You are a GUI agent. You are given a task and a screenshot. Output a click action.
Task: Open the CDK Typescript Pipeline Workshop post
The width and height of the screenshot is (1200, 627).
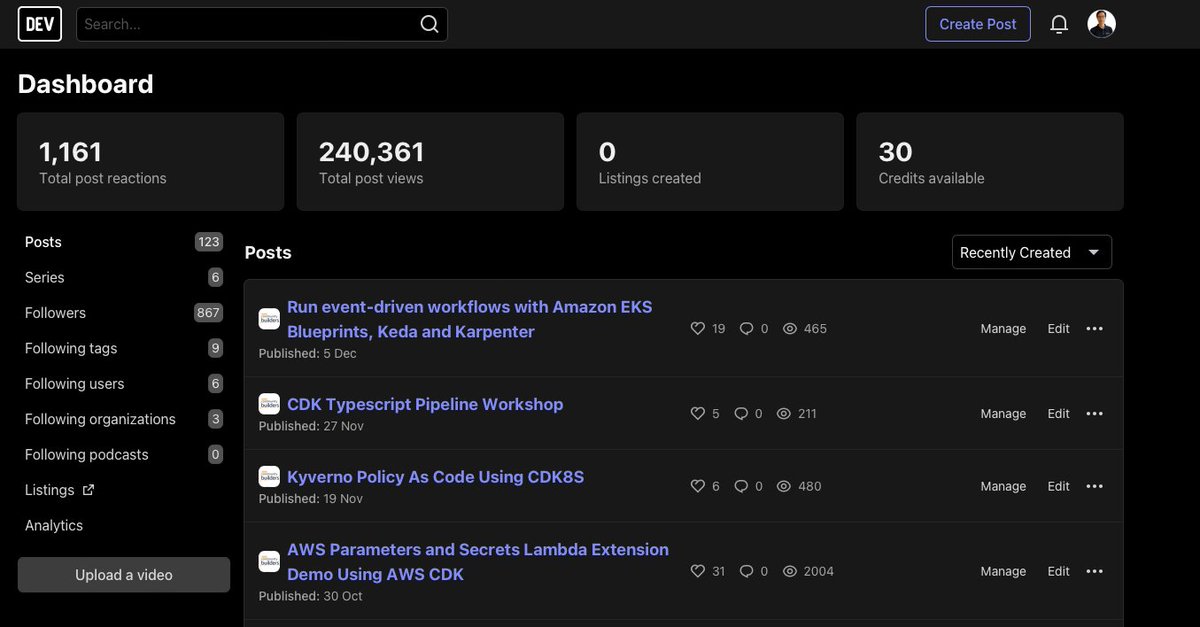click(x=425, y=404)
